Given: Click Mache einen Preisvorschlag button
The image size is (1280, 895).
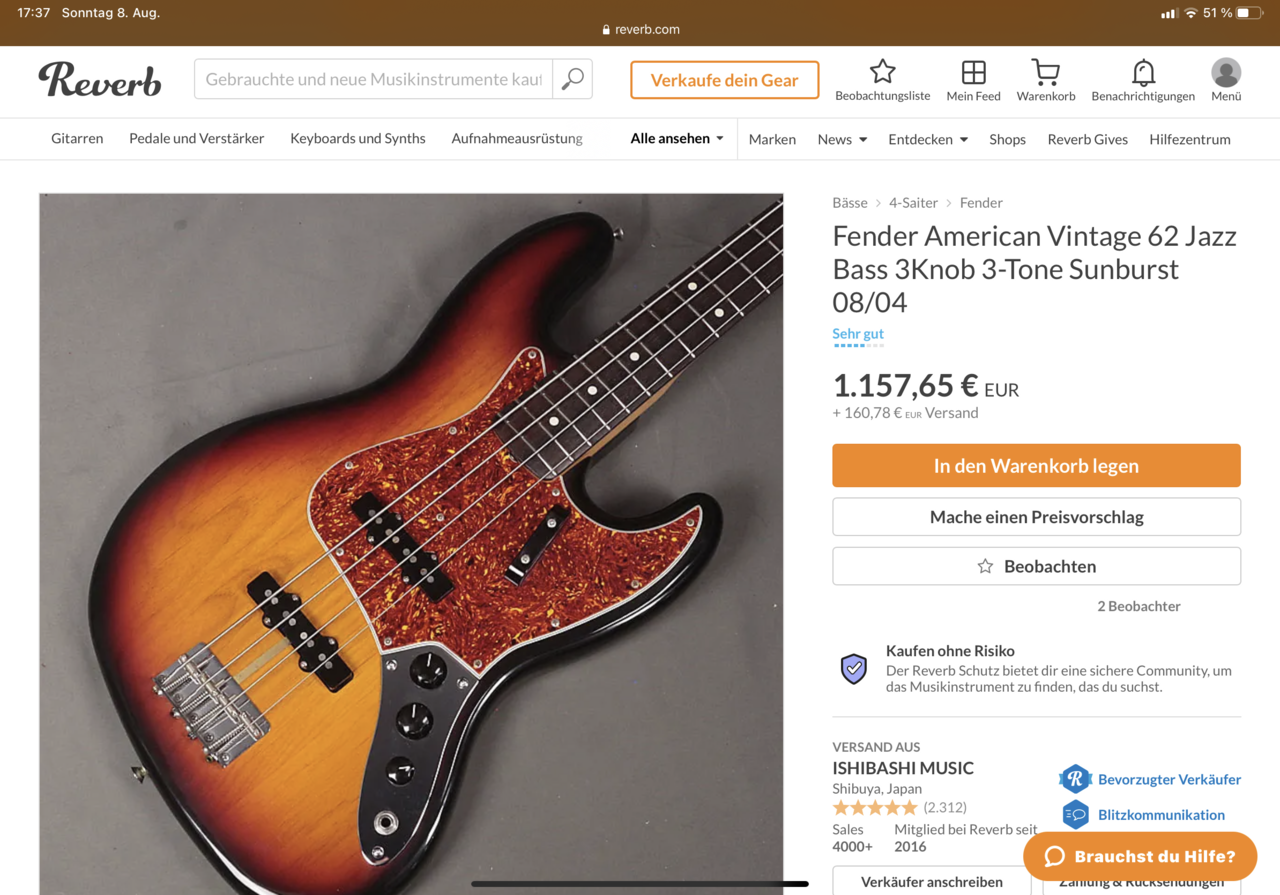Looking at the screenshot, I should tap(1036, 517).
